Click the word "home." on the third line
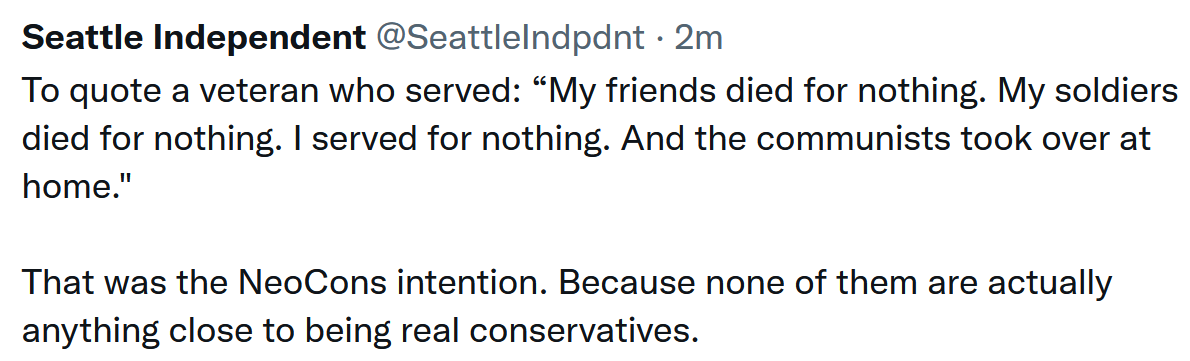The height and width of the screenshot is (361, 1190). [x=70, y=188]
